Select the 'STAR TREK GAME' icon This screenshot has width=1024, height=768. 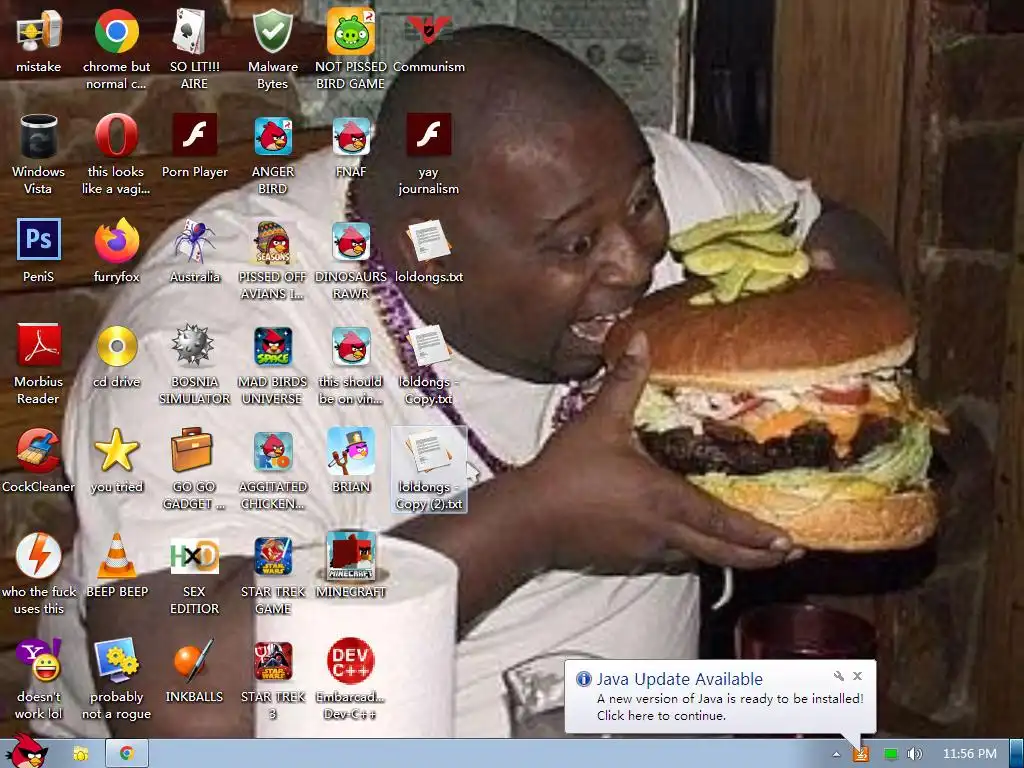pos(272,556)
